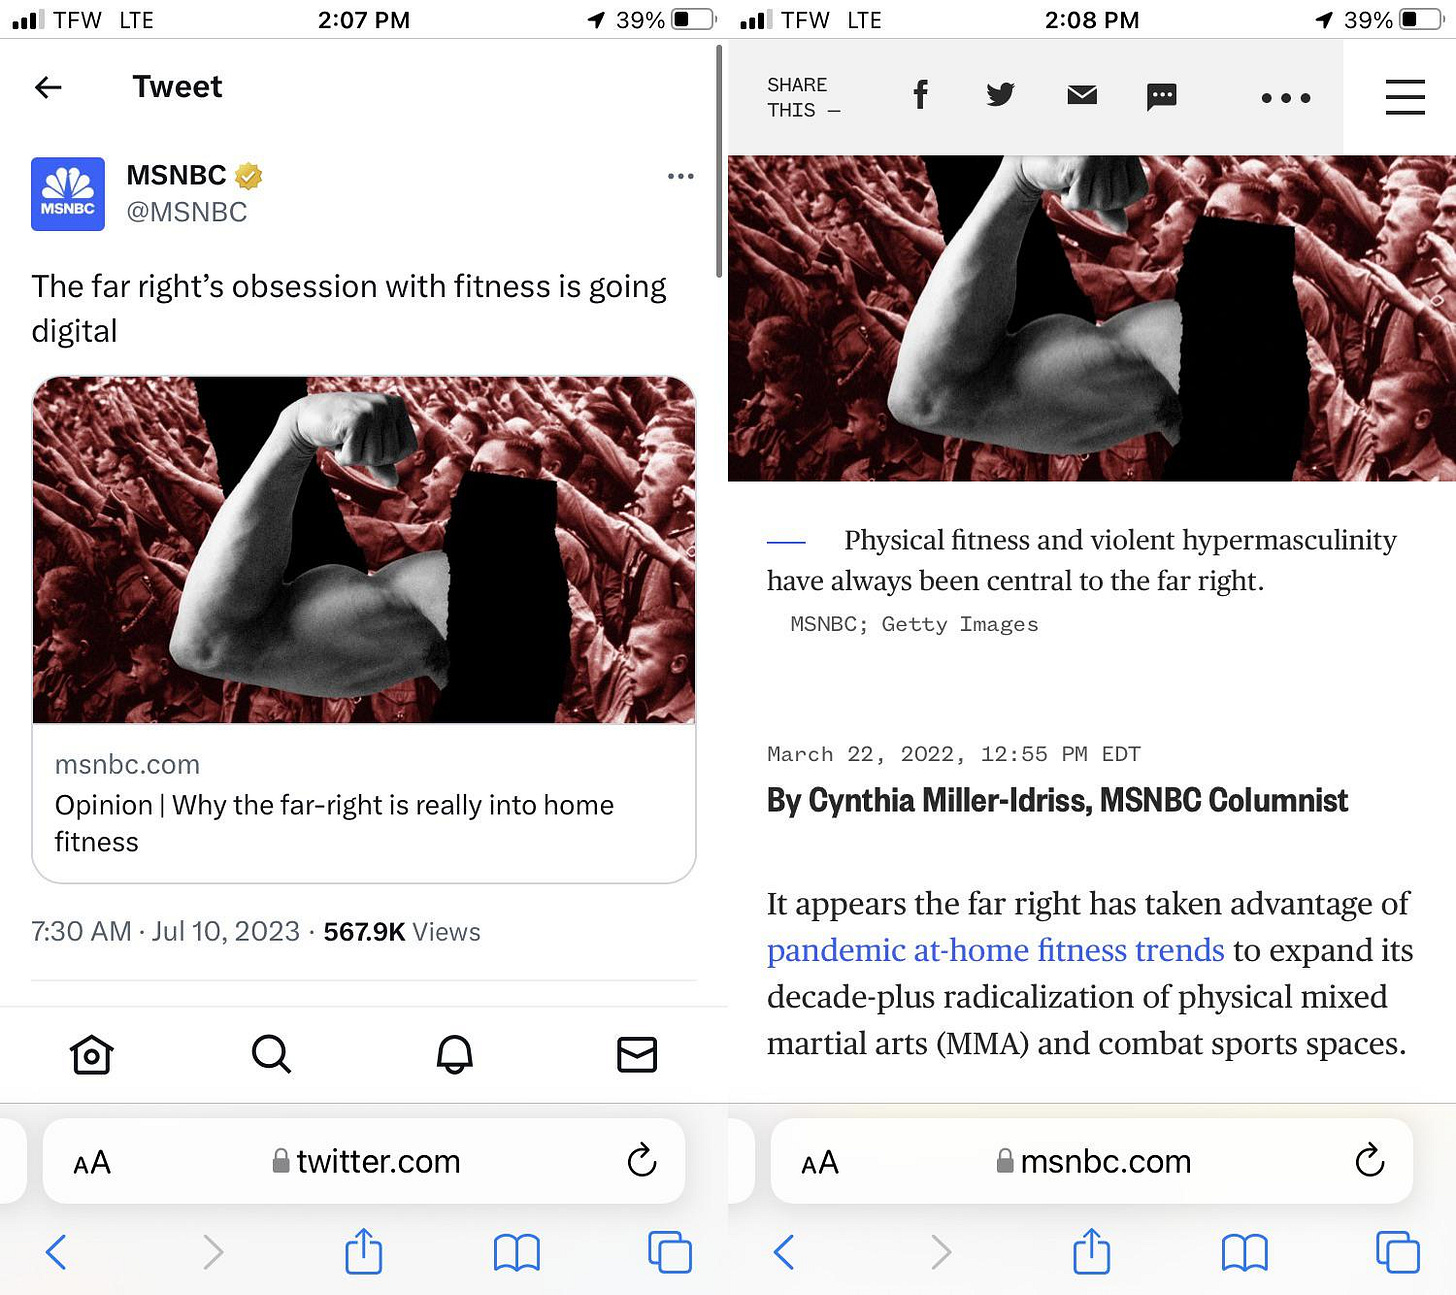Viewport: 1456px width, 1295px height.
Task: Open Twitter direct messages envelope
Action: pyautogui.click(x=637, y=1054)
